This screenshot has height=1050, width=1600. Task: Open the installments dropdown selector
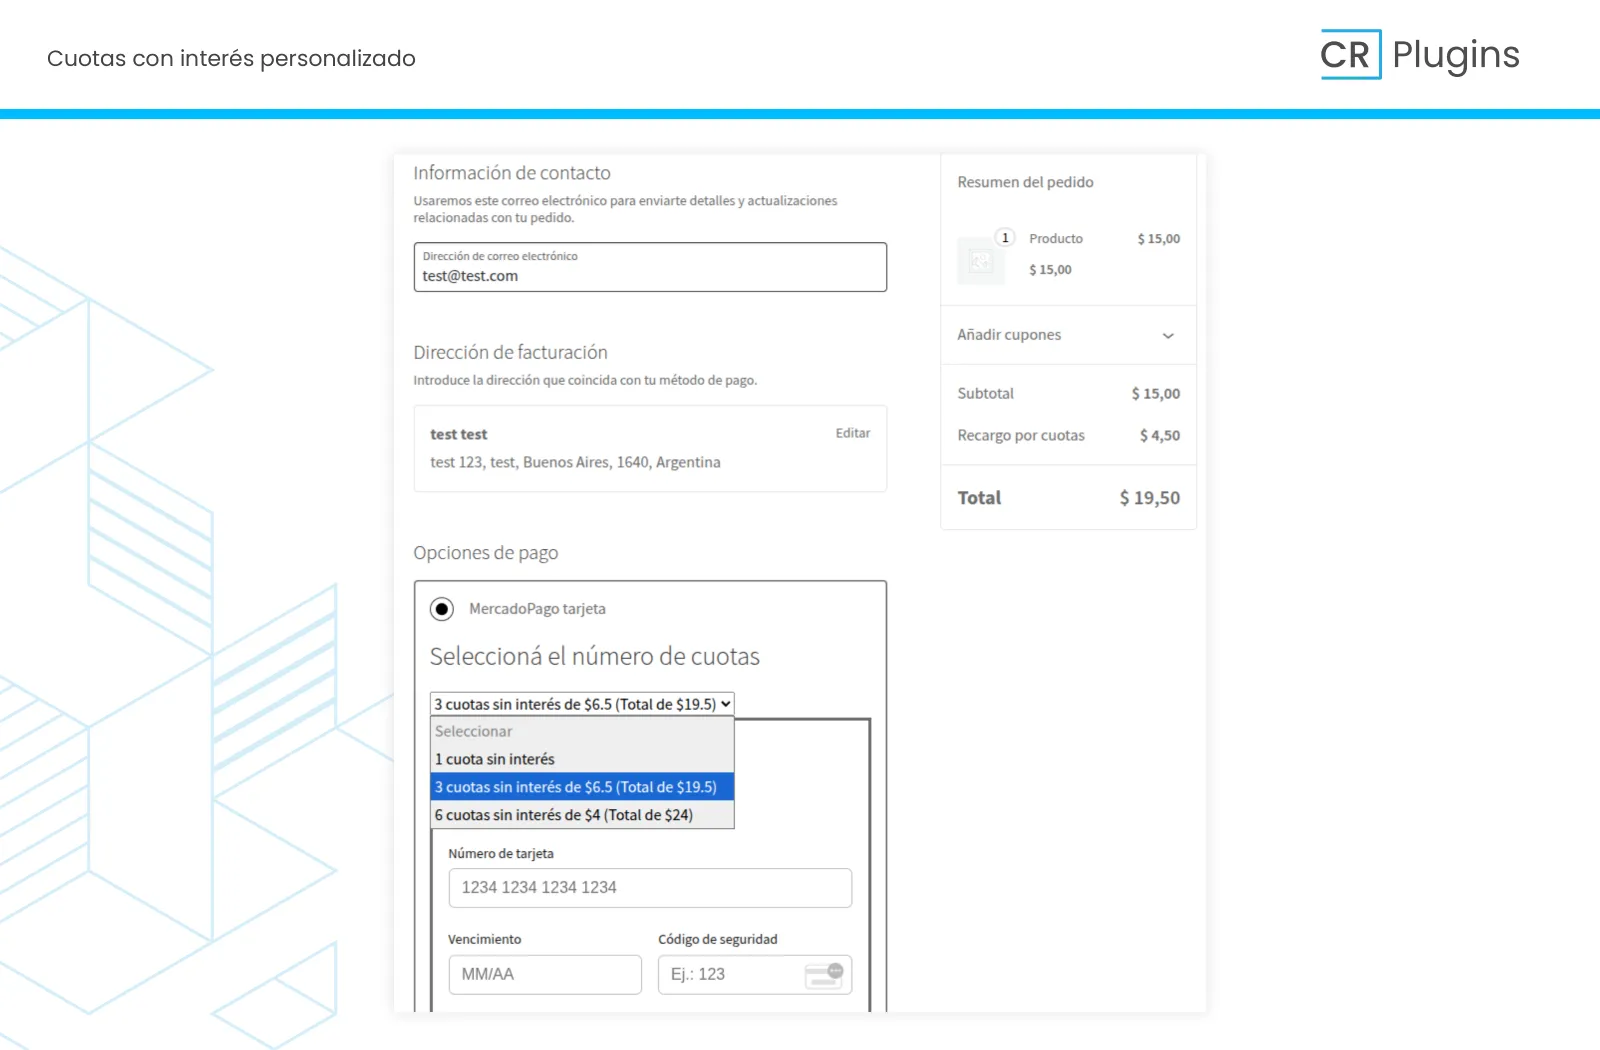582,704
